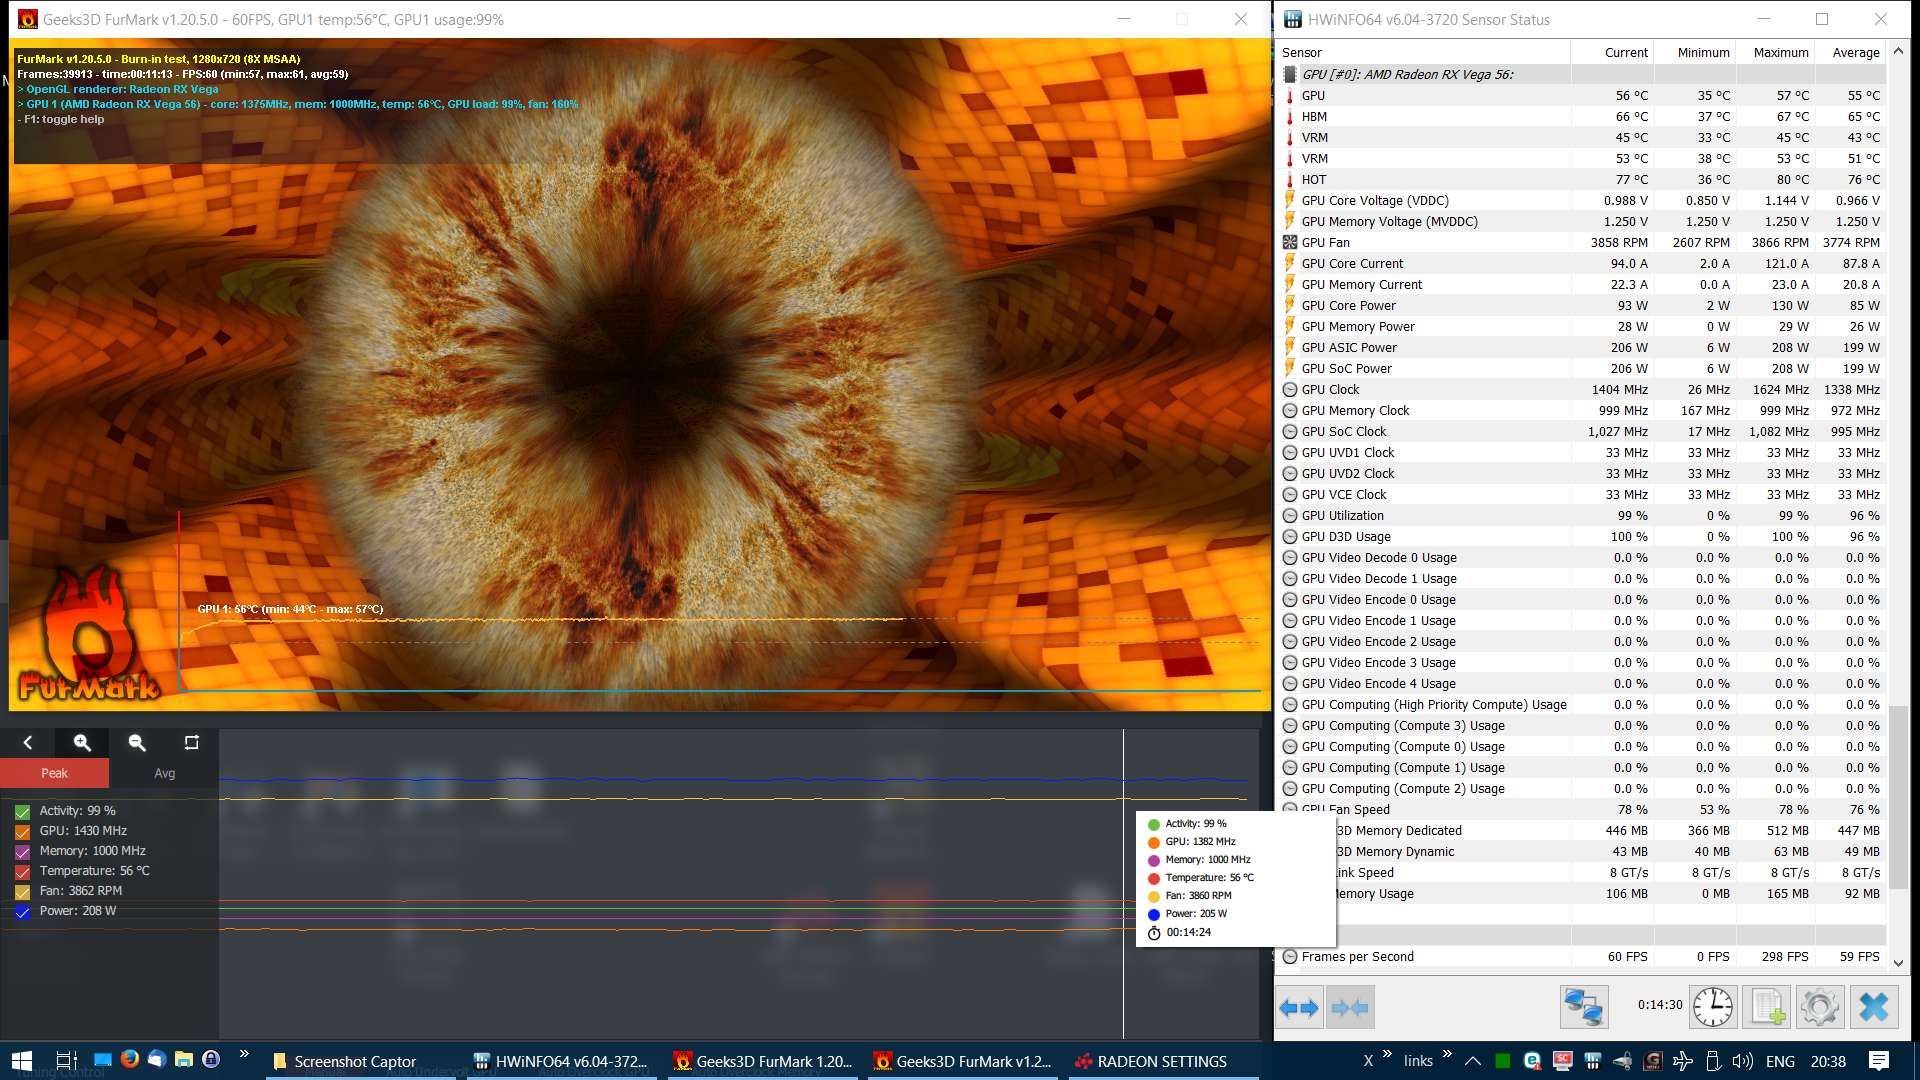Select the GPU D3D Usage row
Image resolution: width=1920 pixels, height=1080 pixels.
coord(1582,536)
